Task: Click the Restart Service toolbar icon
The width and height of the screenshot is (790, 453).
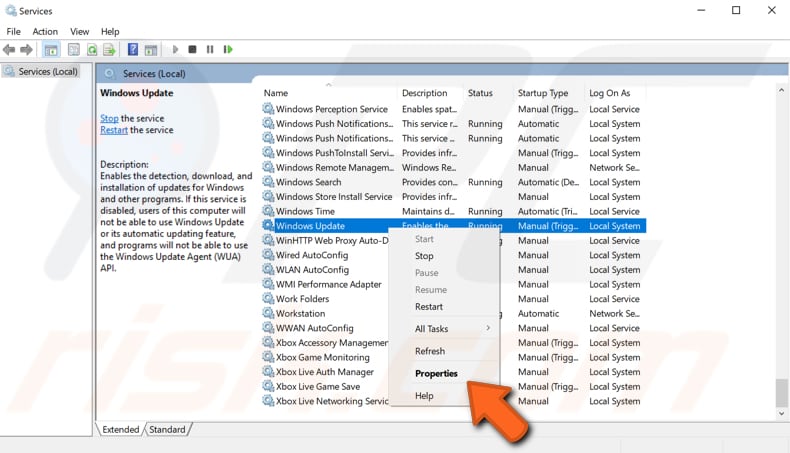Action: [228, 49]
